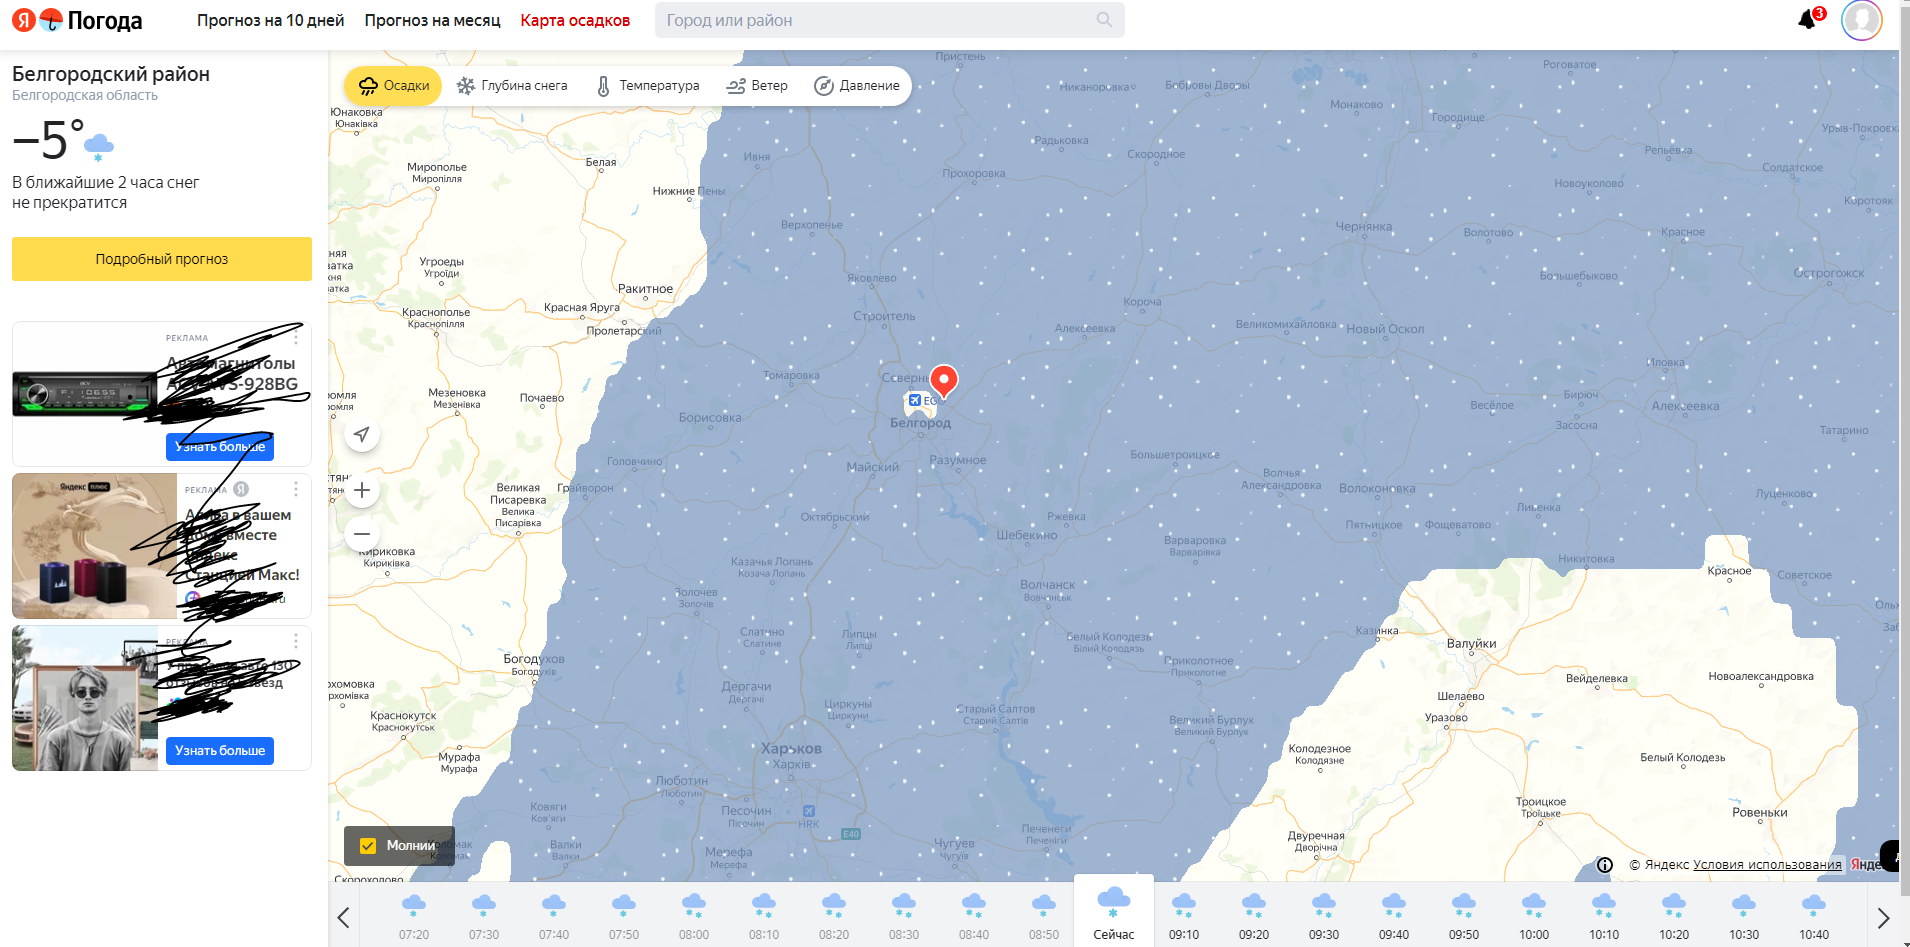This screenshot has height=947, width=1910.
Task: Select the 09:30 timeline slot
Action: (1324, 916)
